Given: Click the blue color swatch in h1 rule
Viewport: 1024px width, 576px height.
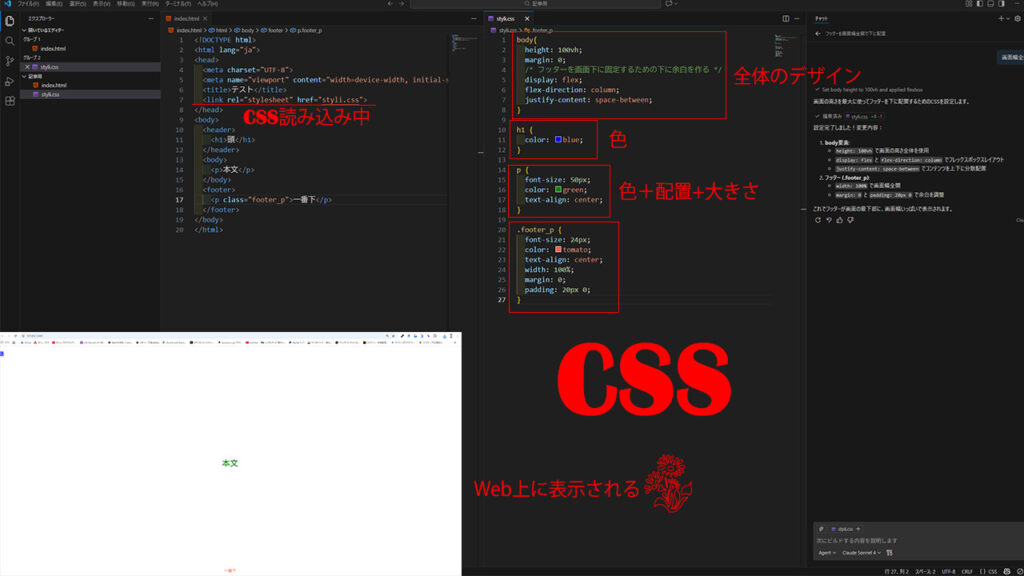Looking at the screenshot, I should click(x=558, y=140).
